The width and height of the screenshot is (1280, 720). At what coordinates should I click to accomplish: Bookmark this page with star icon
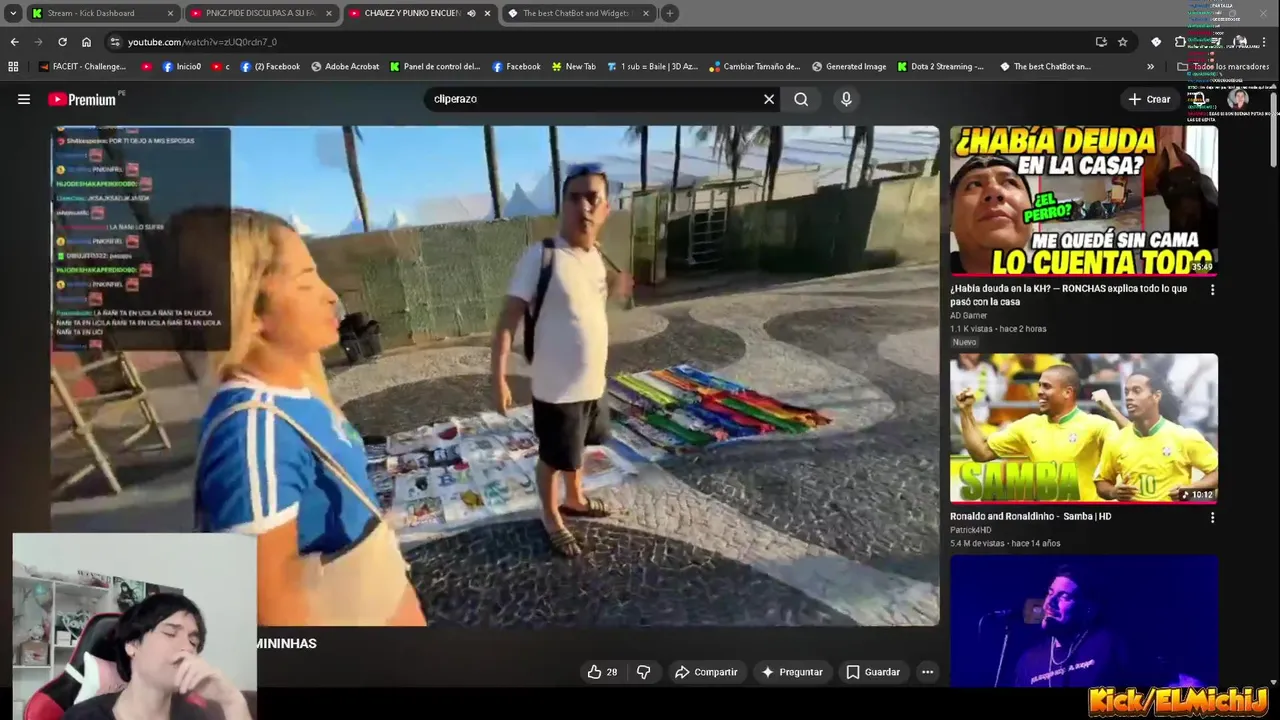[1123, 42]
